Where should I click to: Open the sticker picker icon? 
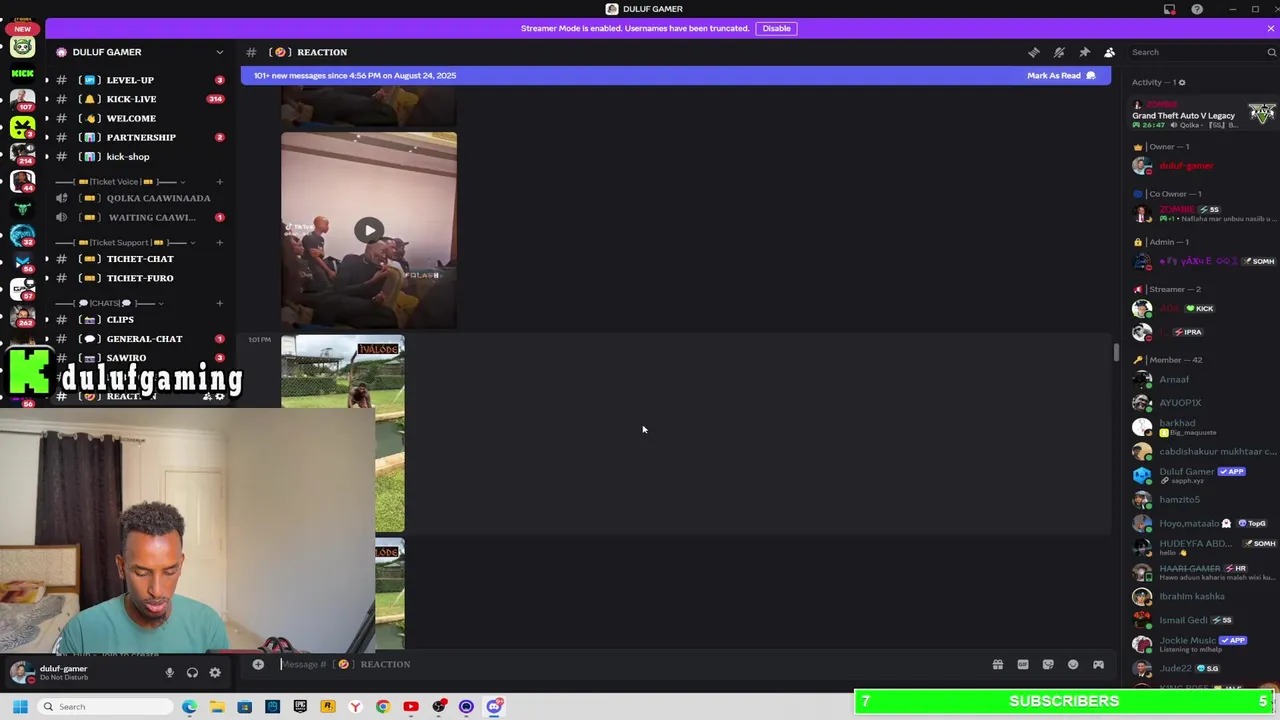coord(1048,664)
